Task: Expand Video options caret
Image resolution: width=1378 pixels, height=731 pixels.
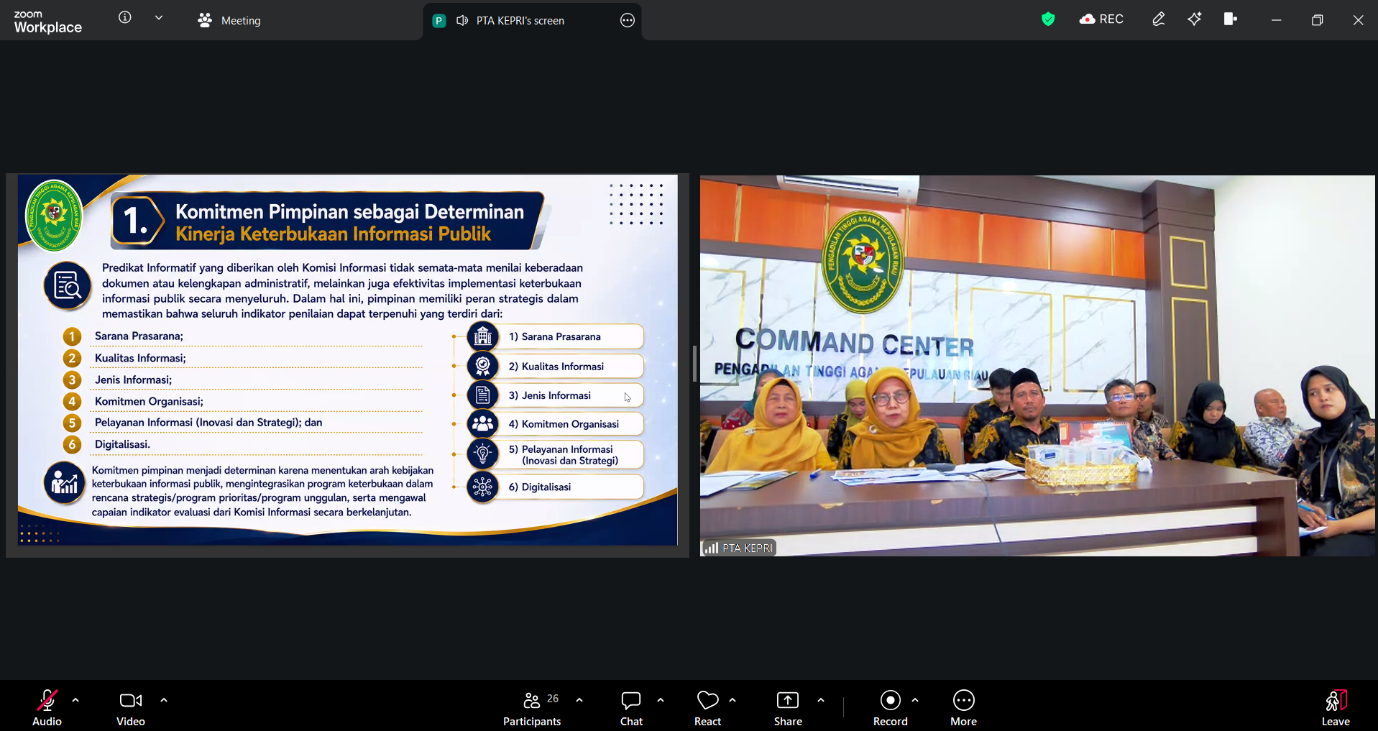Action: tap(164, 700)
